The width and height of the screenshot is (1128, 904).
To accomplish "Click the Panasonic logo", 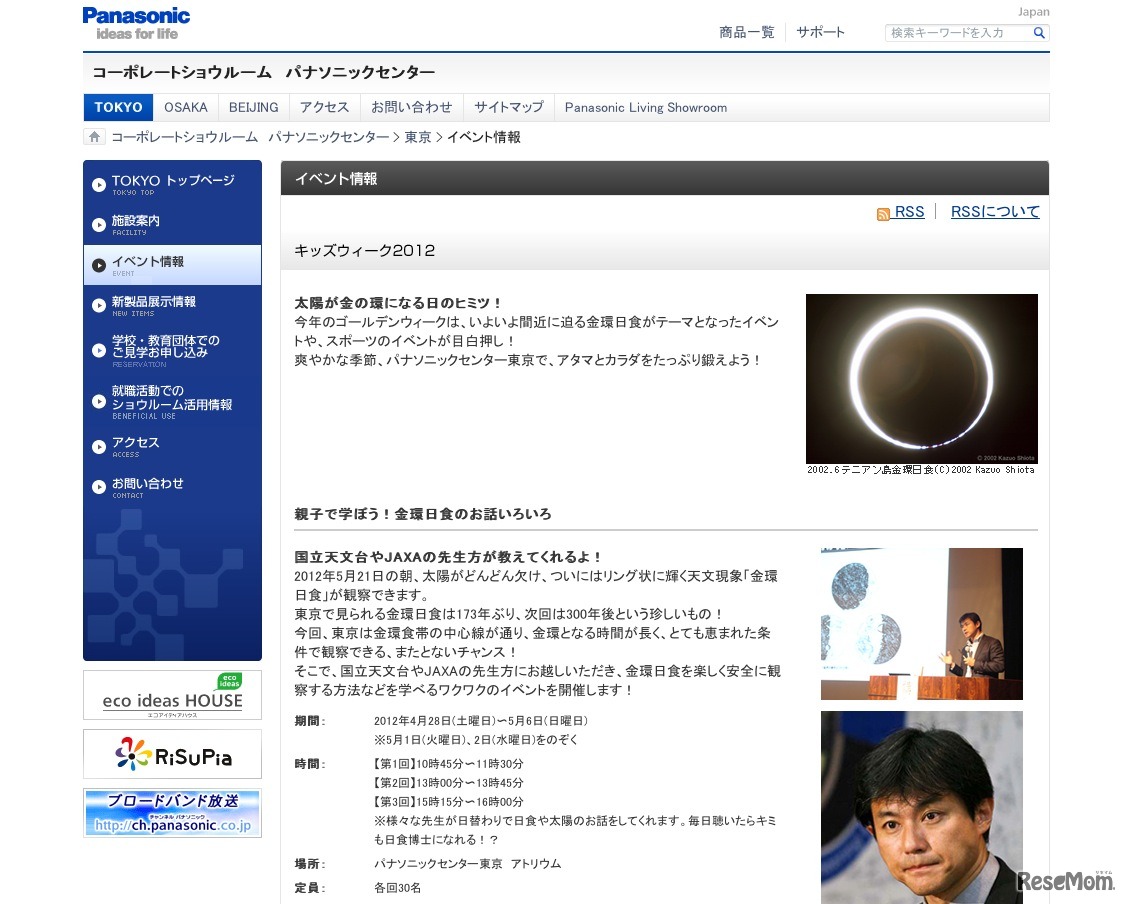I will pyautogui.click(x=136, y=22).
